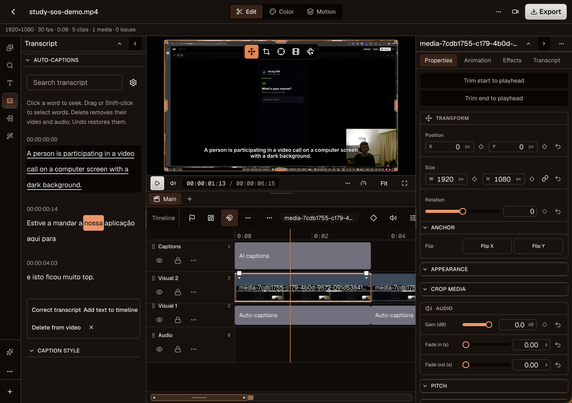Reset Position with the undo arrow
This screenshot has height=403, width=572.
pyautogui.click(x=558, y=147)
